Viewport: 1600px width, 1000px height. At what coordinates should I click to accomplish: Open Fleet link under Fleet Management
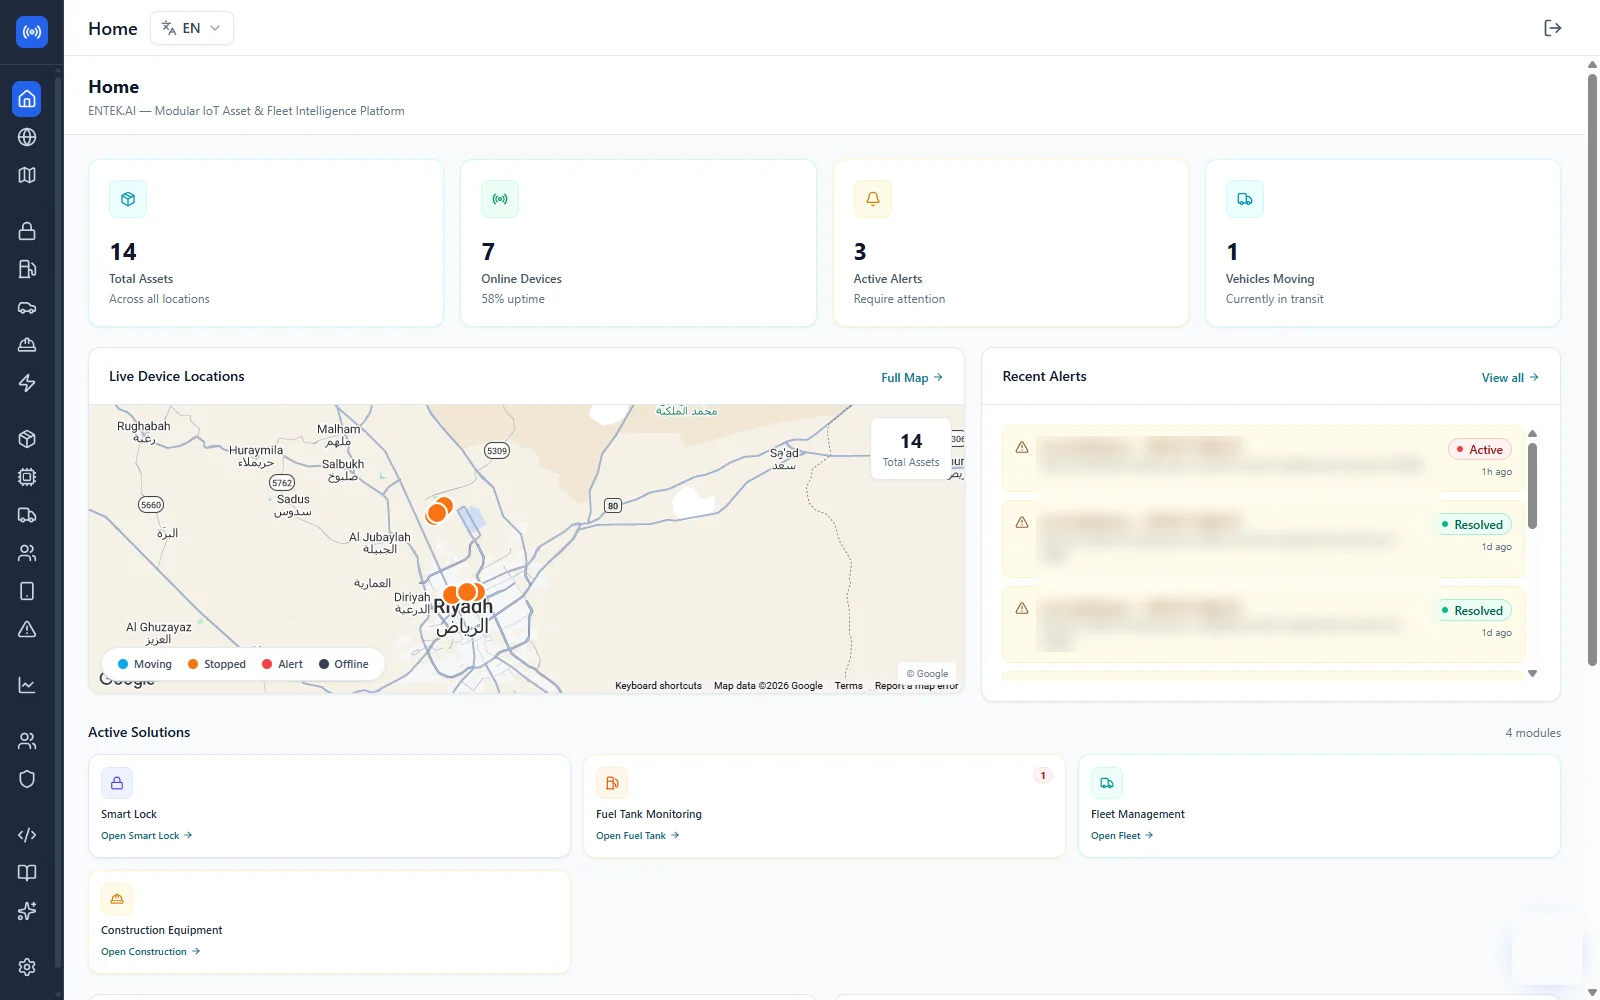tap(1122, 836)
